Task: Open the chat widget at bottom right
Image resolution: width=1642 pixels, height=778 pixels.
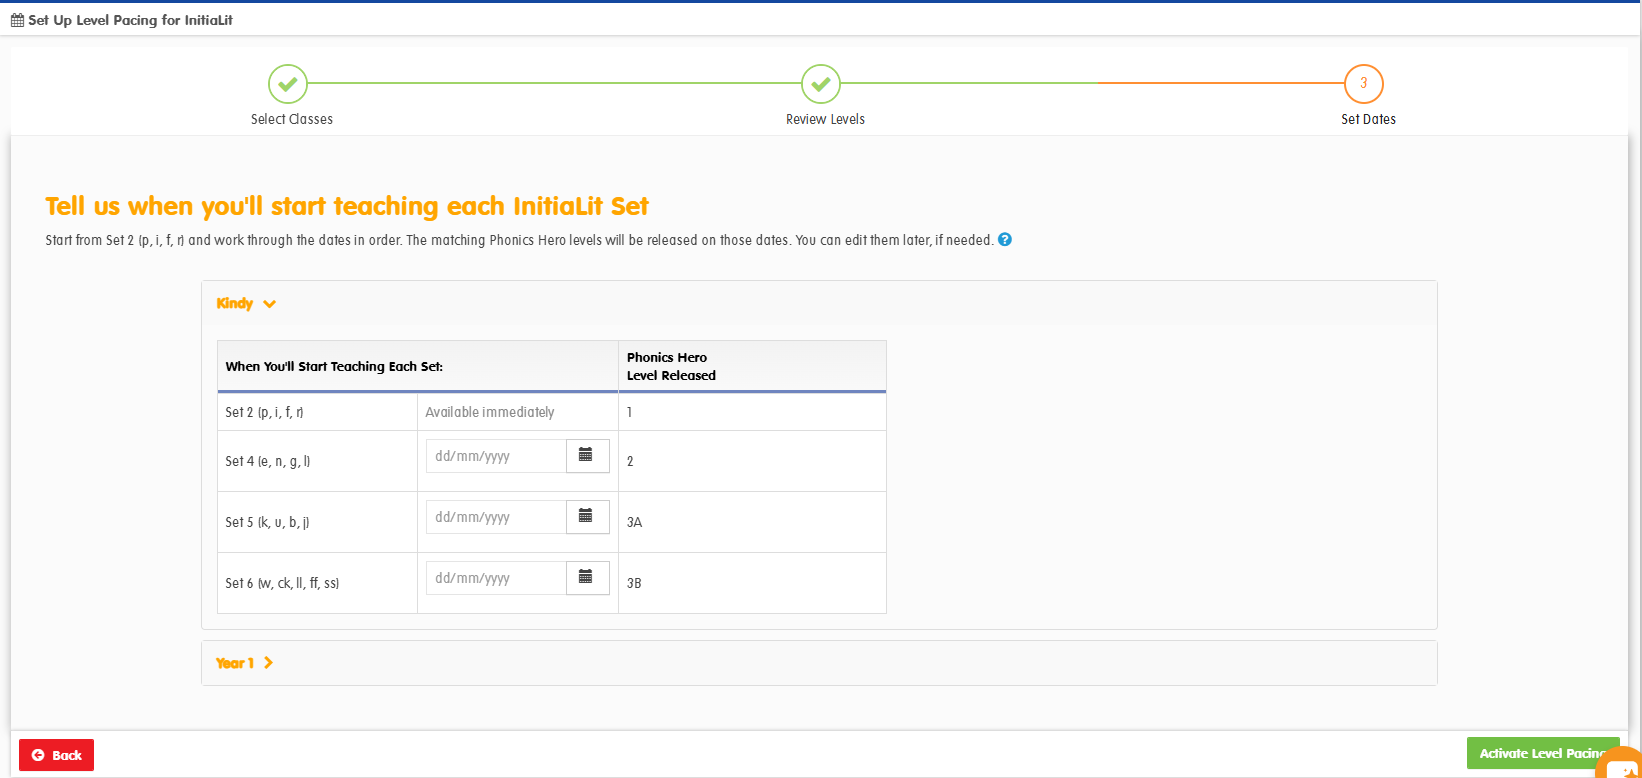Action: coord(1620,765)
